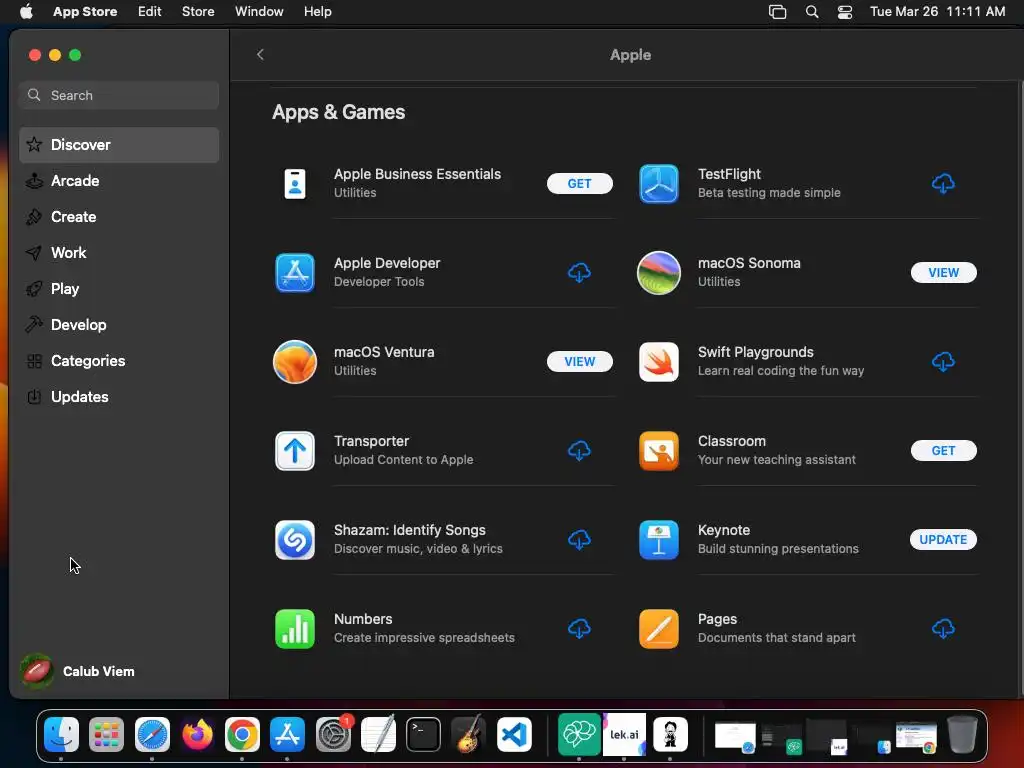Open the Apple menu
This screenshot has width=1024, height=768.
(26, 11)
